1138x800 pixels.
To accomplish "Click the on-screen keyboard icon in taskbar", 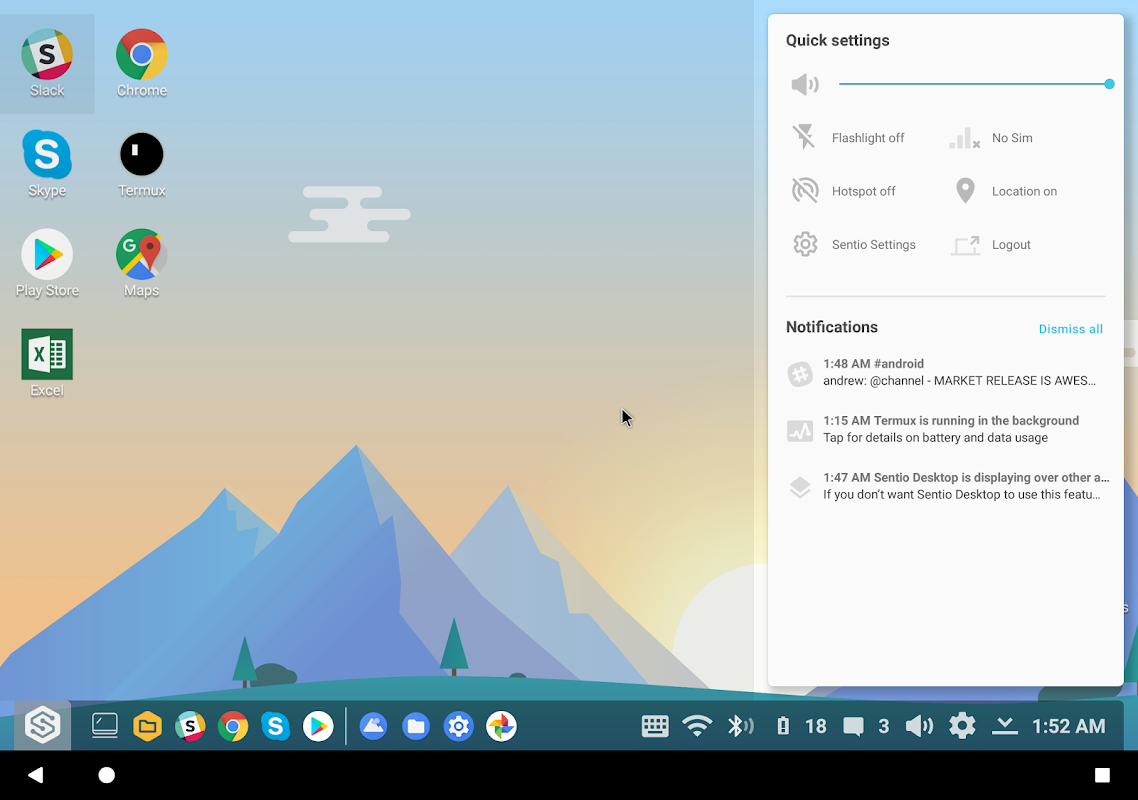I will 655,726.
